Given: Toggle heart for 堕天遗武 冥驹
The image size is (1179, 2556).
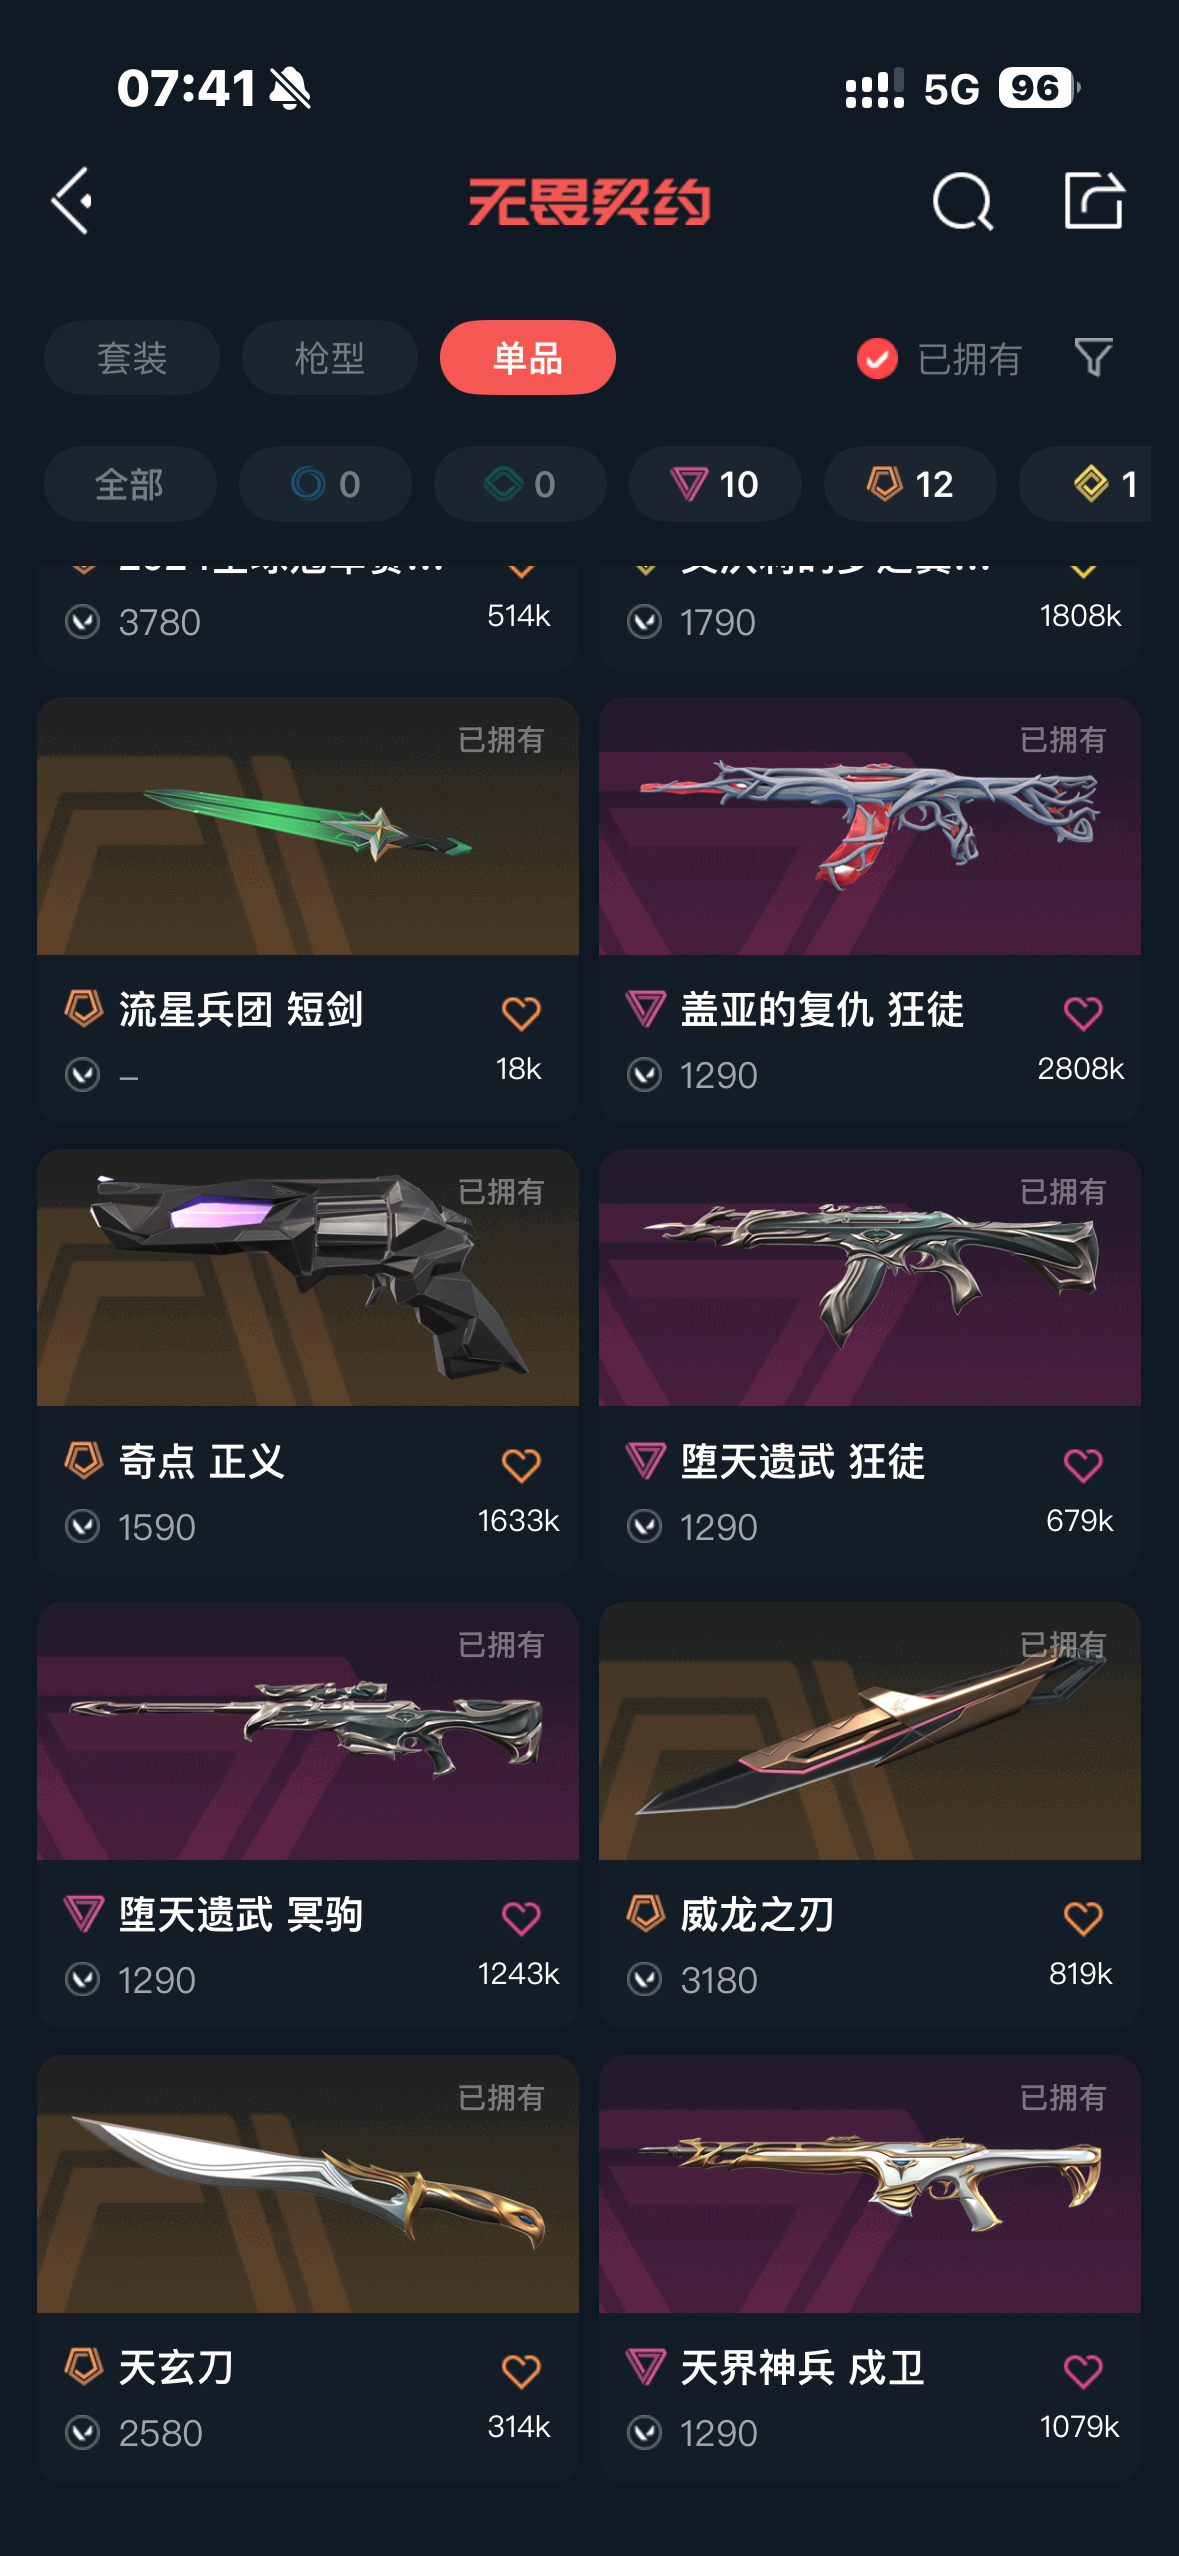Looking at the screenshot, I should [521, 1918].
